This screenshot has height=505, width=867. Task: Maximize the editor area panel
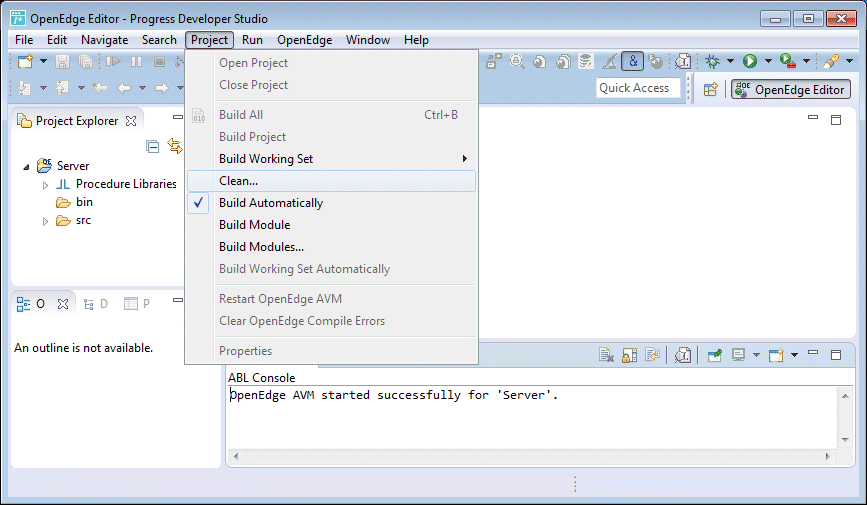835,119
